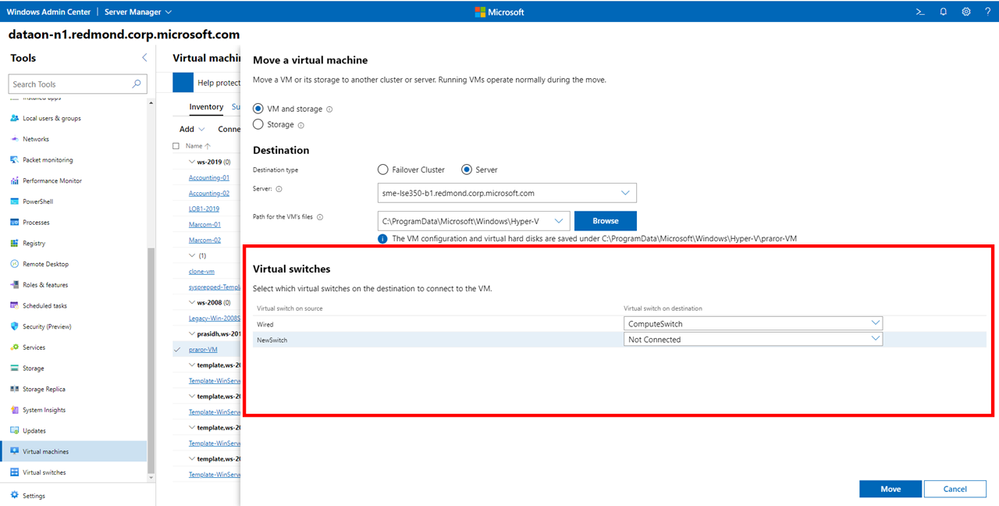
Task: Select Storage radio button
Action: tap(259, 124)
